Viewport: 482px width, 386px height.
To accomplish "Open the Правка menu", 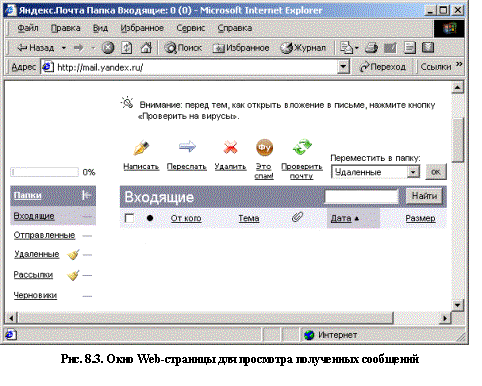I will (65, 28).
